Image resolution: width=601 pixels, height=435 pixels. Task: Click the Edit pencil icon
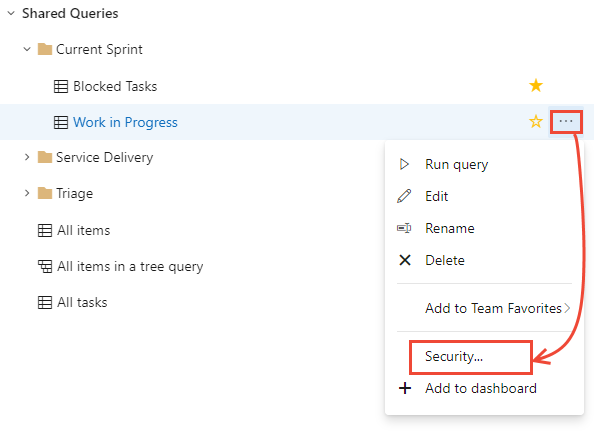(x=405, y=196)
